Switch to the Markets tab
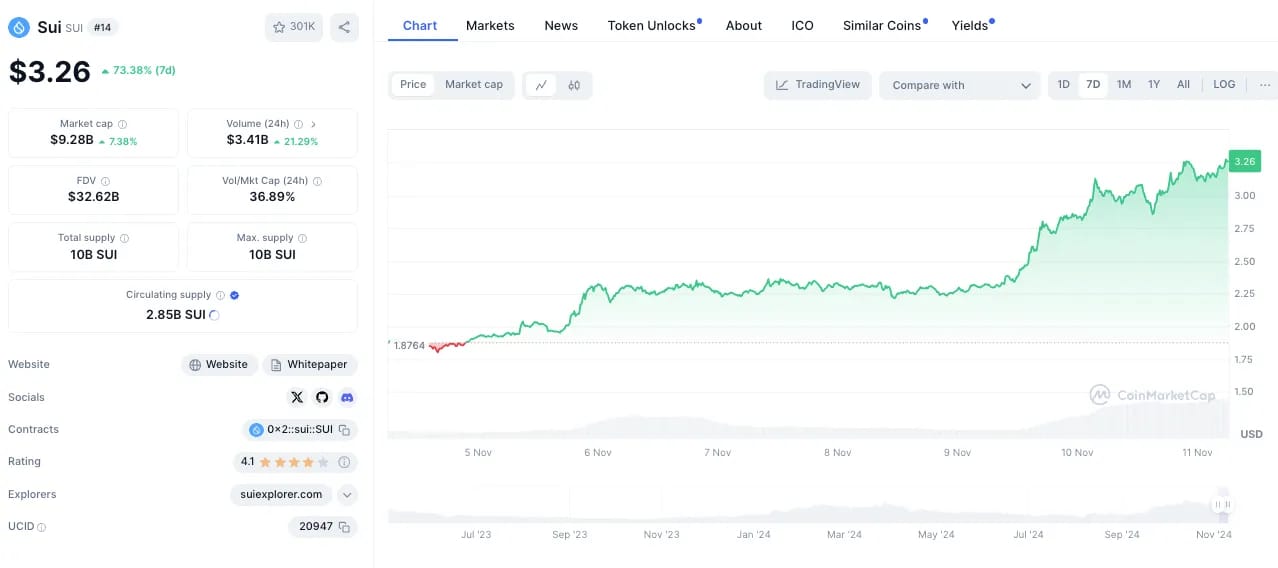Viewport: 1278px width, 568px height. click(490, 26)
